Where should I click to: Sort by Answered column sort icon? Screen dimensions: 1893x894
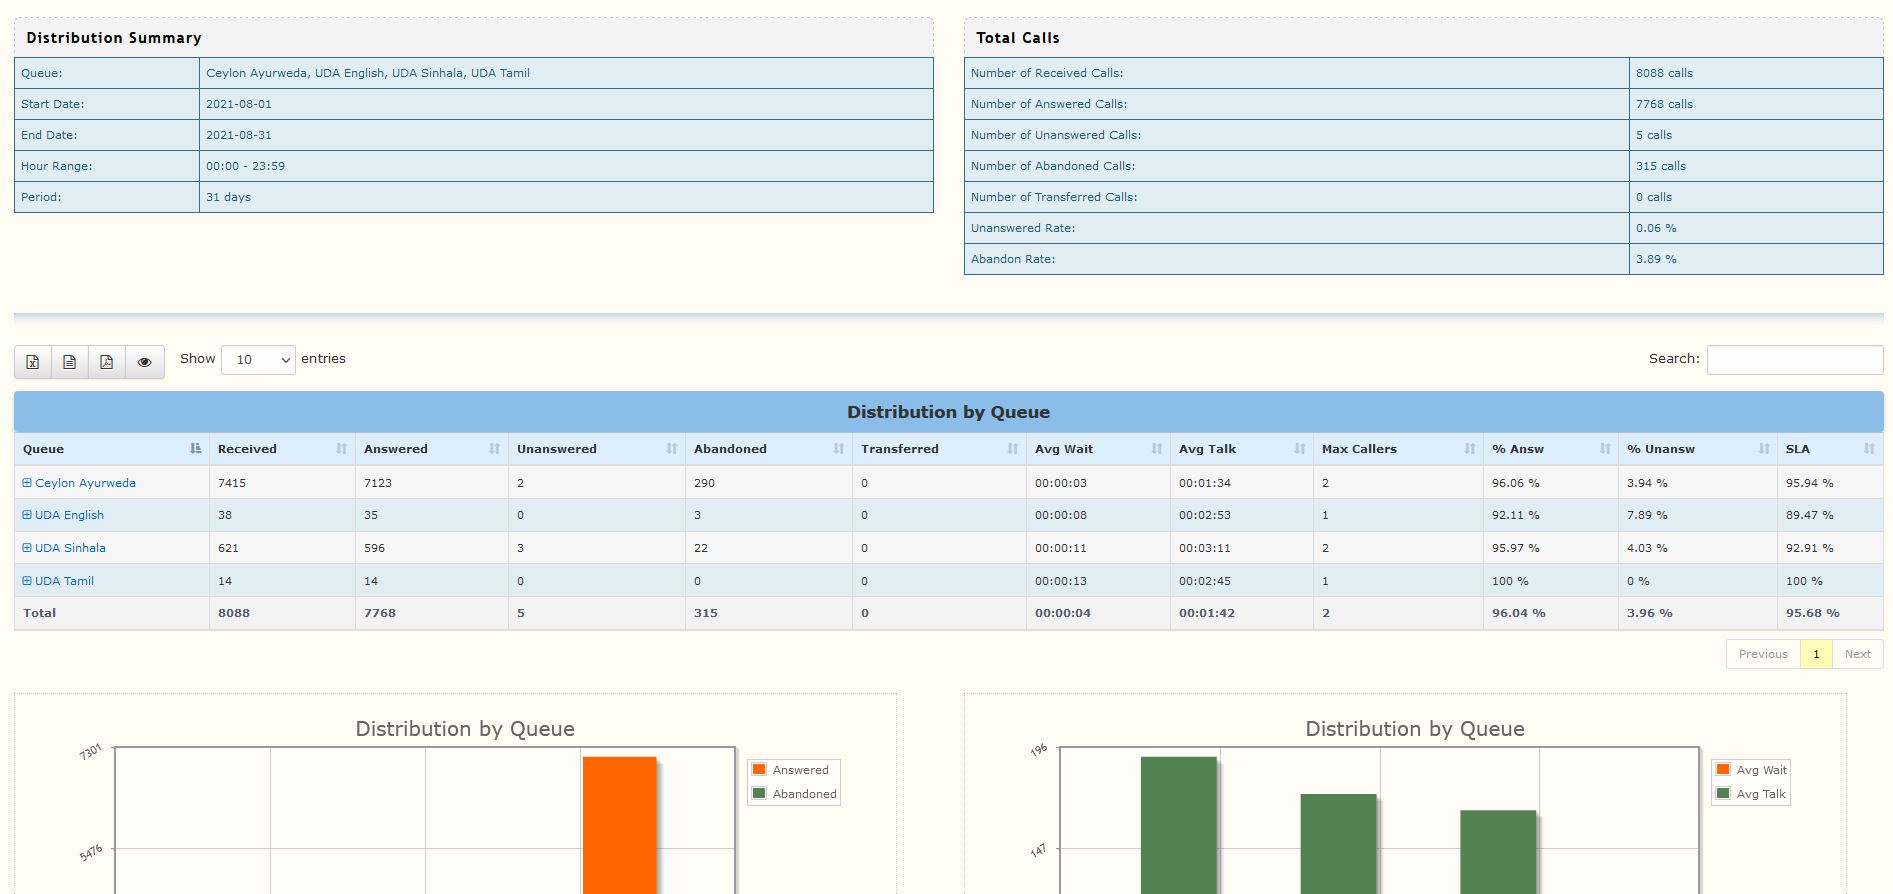tap(494, 449)
